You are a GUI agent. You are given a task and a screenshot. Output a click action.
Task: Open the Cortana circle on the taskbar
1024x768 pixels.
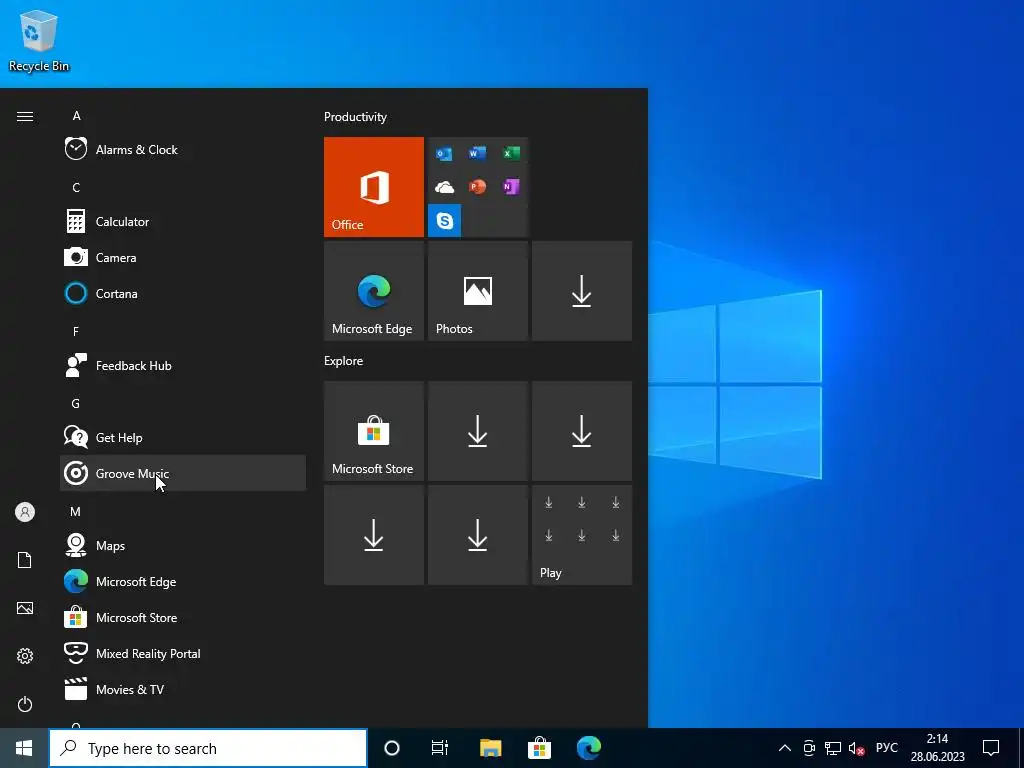tap(392, 748)
